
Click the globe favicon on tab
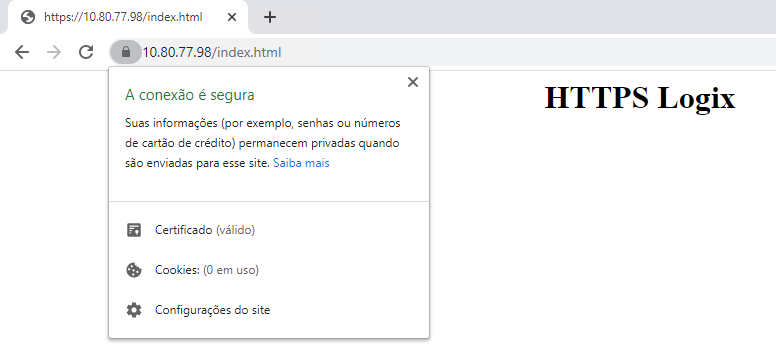click(28, 17)
